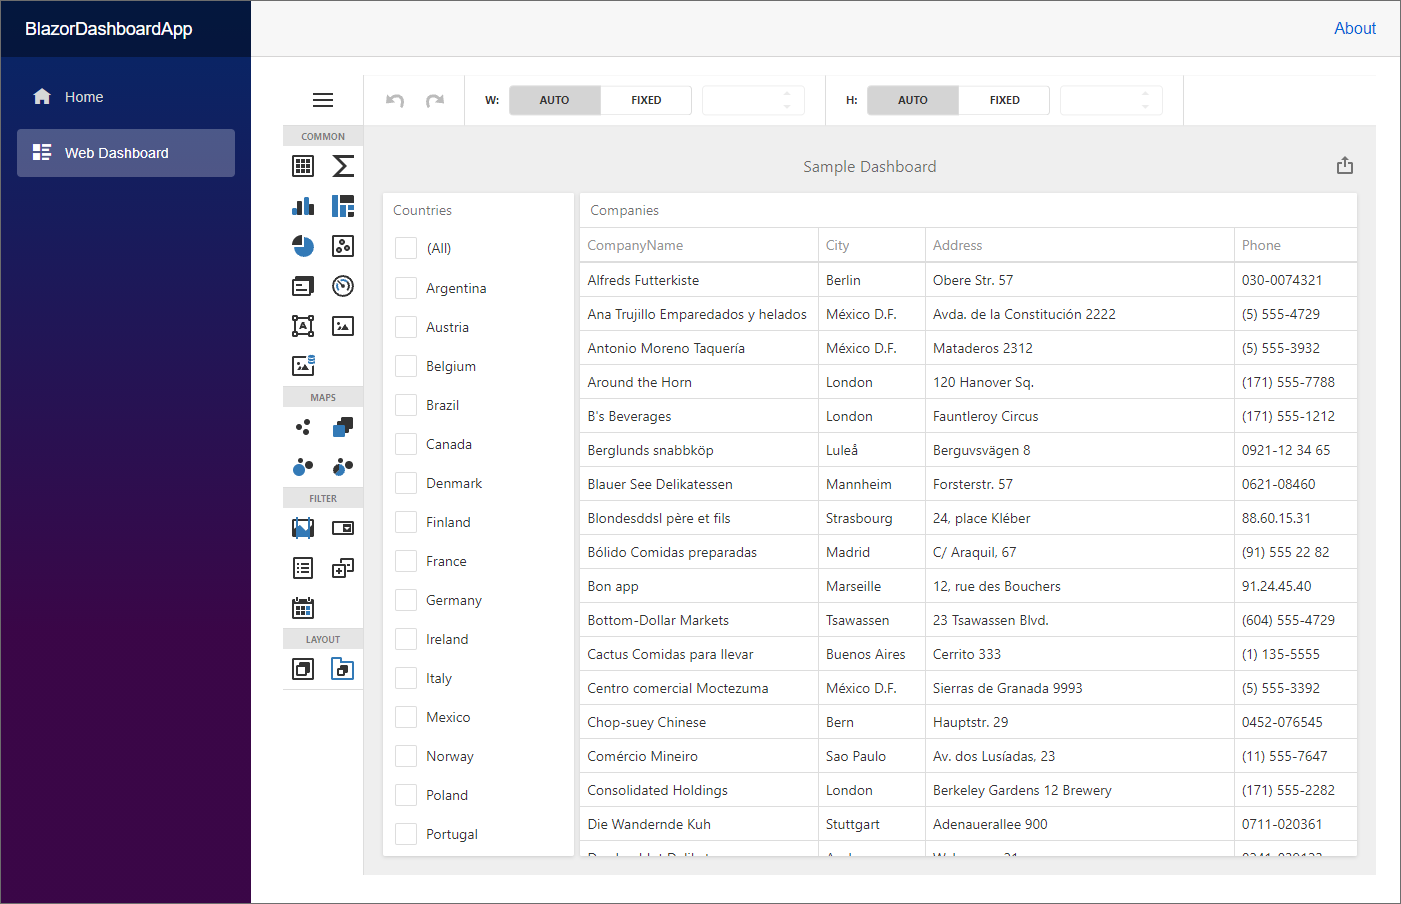This screenshot has height=904, width=1401.
Task: Click phone number 0452-076545
Action: pos(1295,722)
